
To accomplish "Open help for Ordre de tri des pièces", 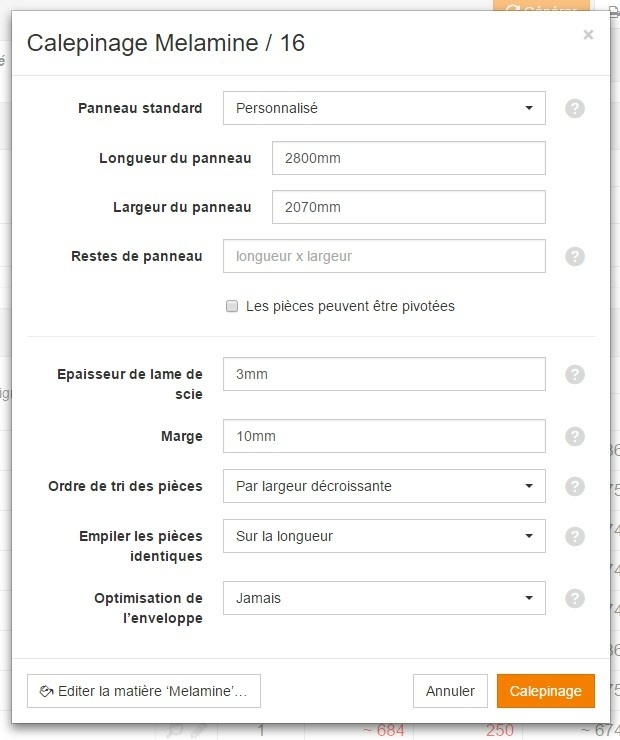I will pos(575,486).
